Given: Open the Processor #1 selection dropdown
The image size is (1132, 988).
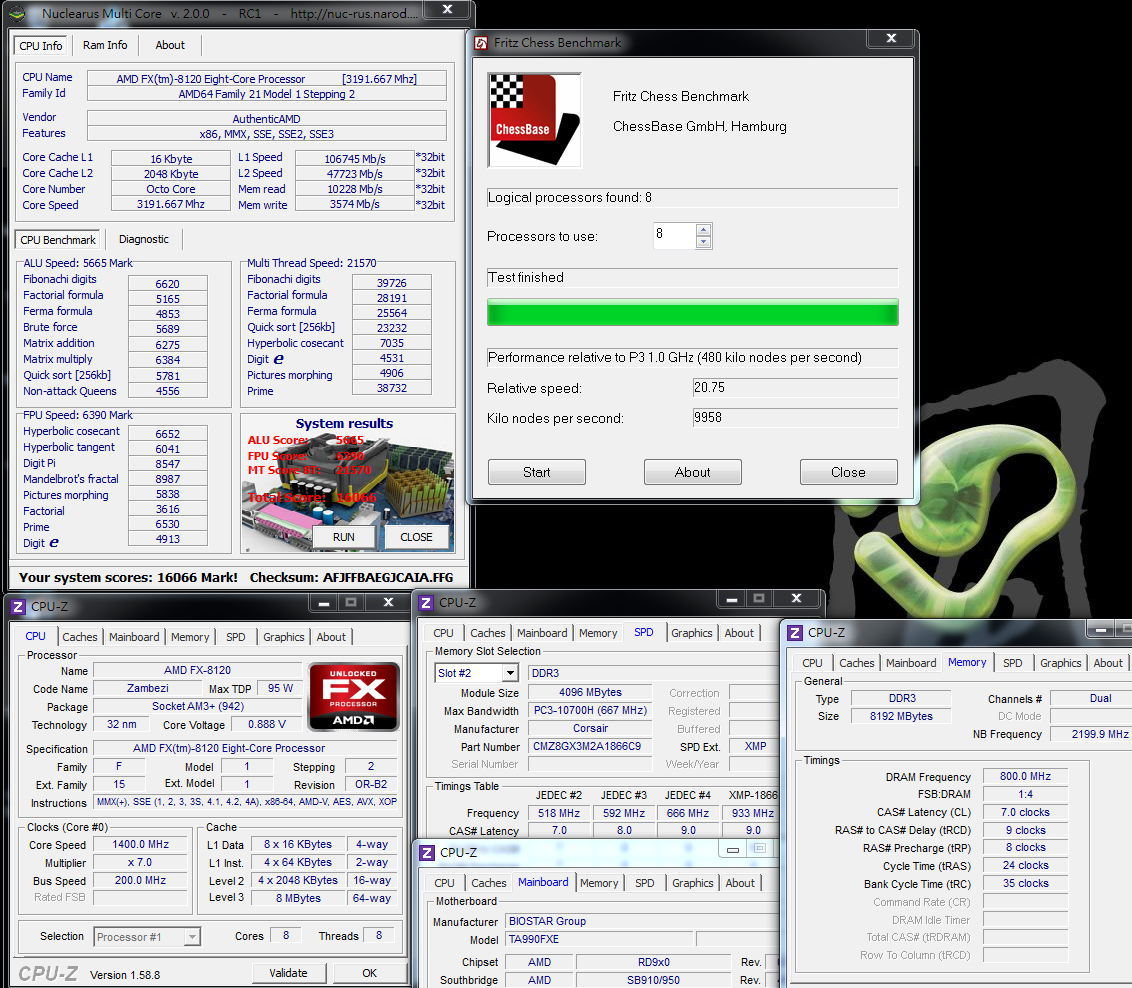Looking at the screenshot, I should pyautogui.click(x=192, y=937).
